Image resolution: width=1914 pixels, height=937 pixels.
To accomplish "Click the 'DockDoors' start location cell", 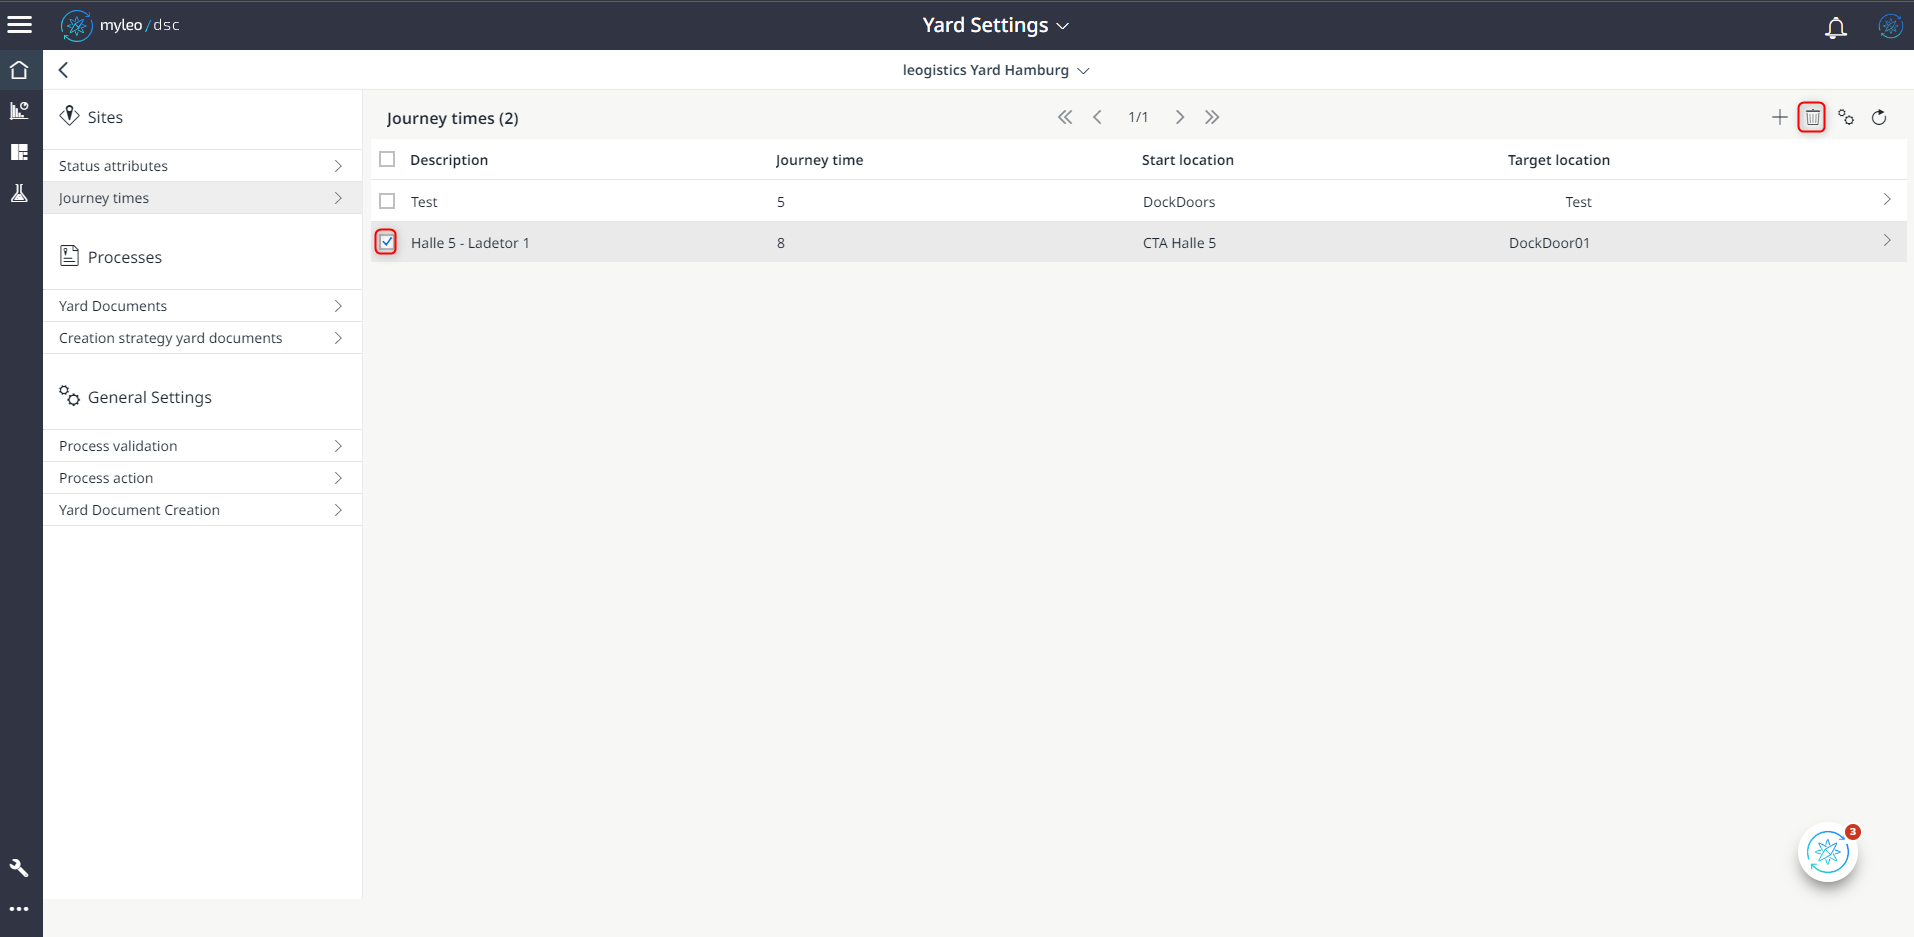I will point(1179,202).
